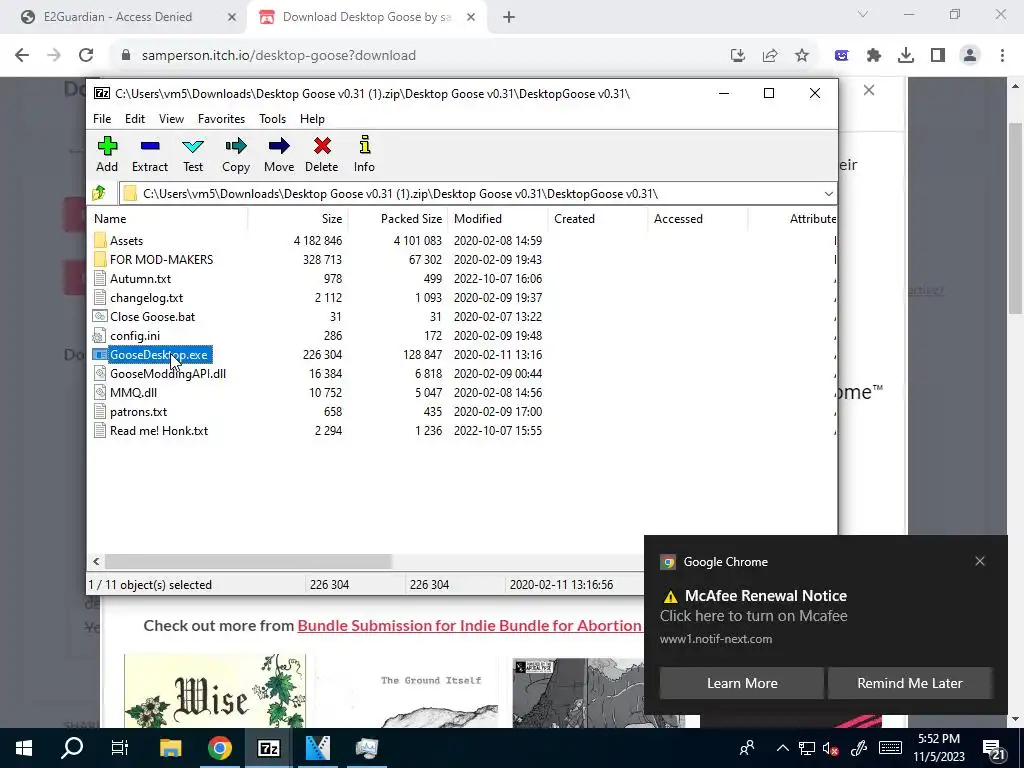Open the Help menu in 7-Zip
Viewport: 1024px width, 768px height.
click(x=312, y=119)
